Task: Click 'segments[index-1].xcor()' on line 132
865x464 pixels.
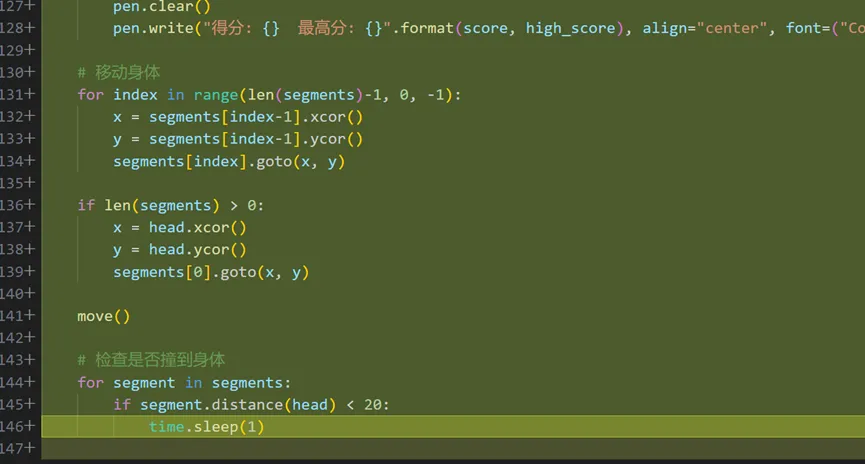Action: pos(256,117)
